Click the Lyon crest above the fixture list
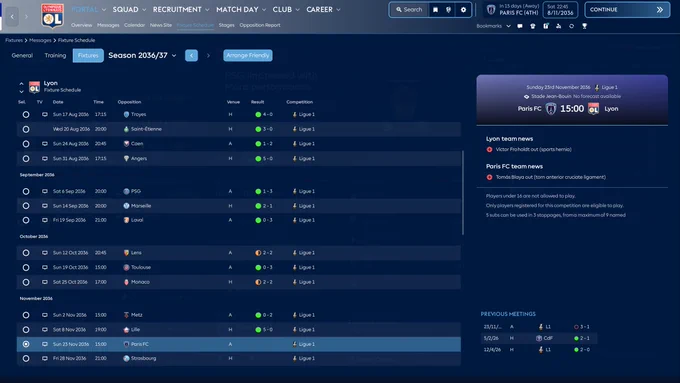The width and height of the screenshot is (680, 383). click(34, 87)
